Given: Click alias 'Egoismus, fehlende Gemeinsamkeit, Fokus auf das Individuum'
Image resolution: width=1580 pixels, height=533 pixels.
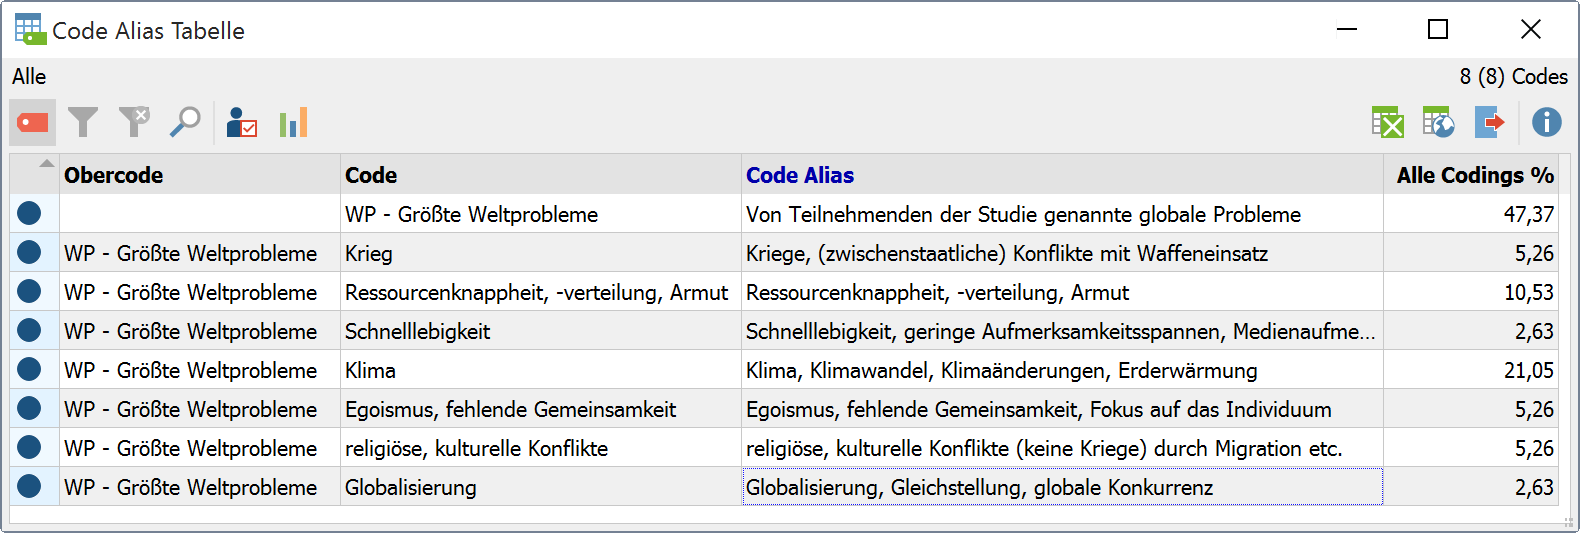Looking at the screenshot, I should point(1062,409).
